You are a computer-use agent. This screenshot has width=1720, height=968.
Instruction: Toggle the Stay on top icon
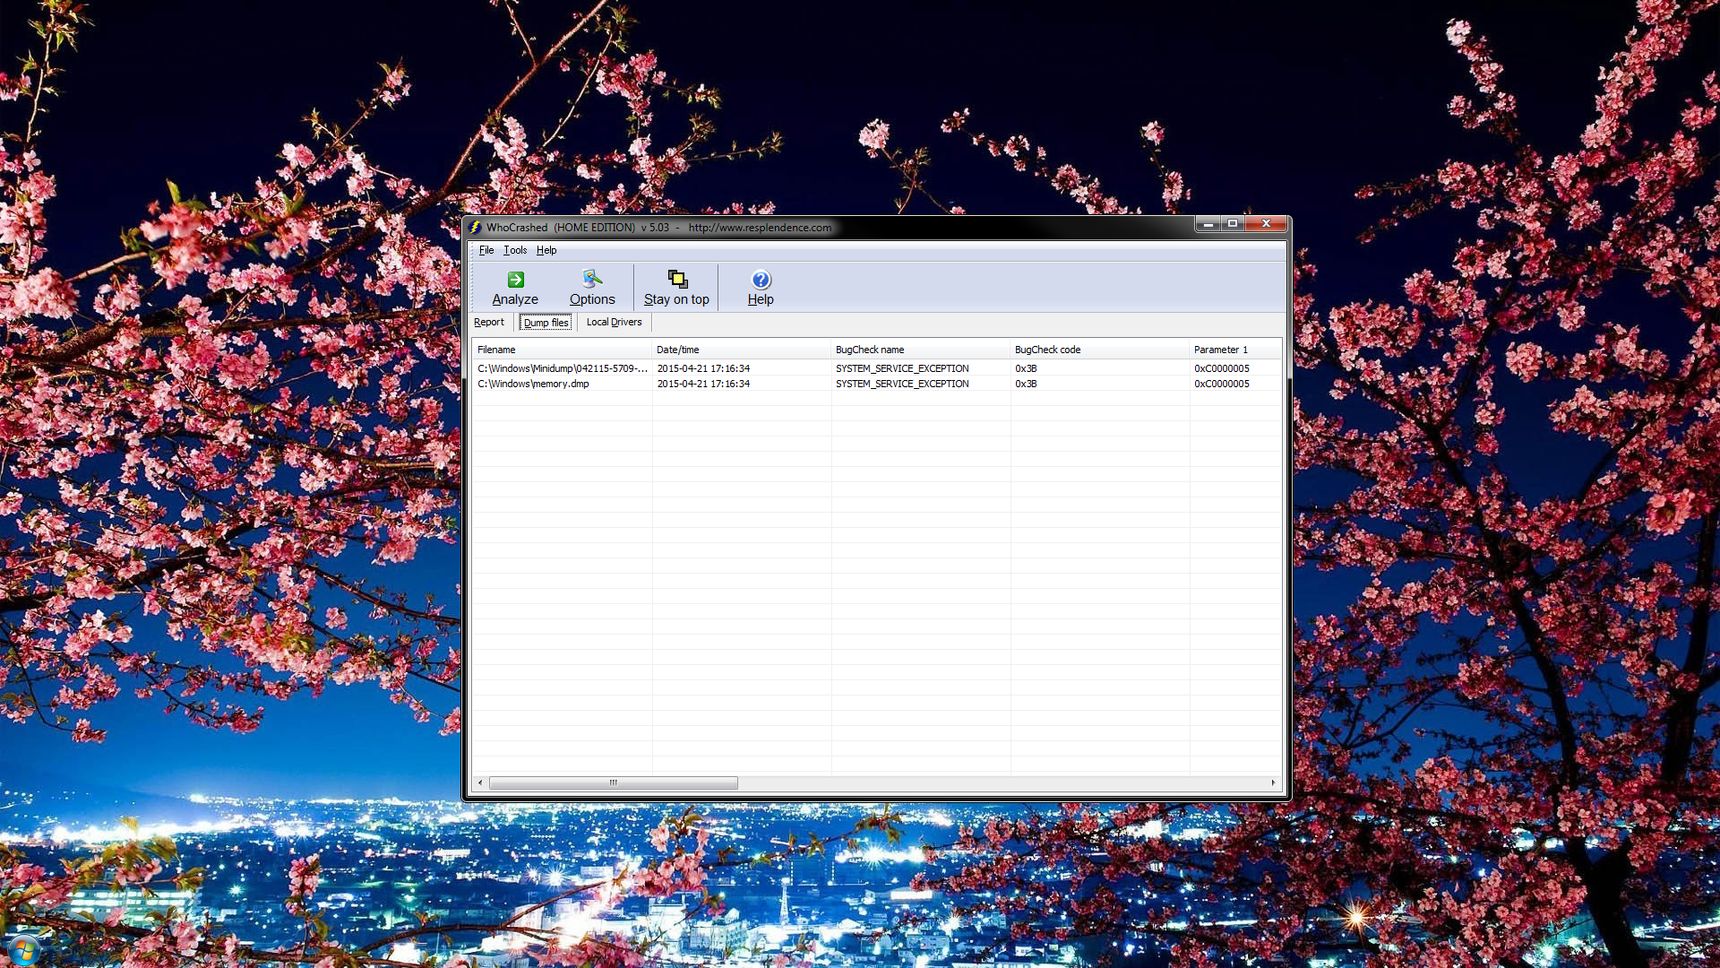pos(677,279)
